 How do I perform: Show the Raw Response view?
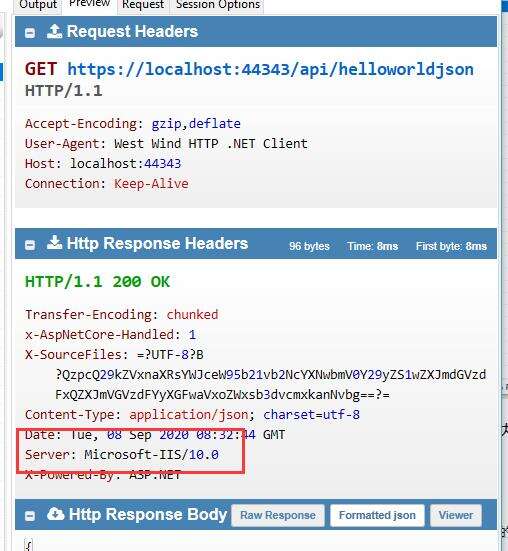(278, 516)
